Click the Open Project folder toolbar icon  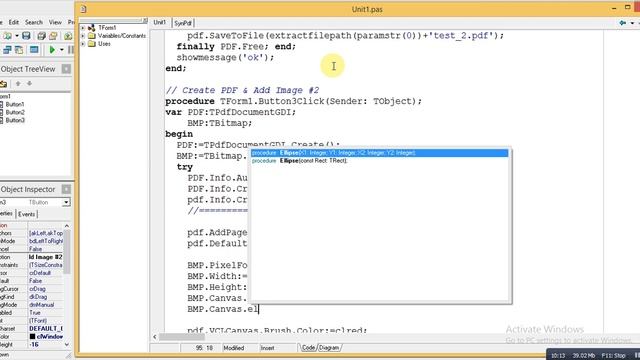click(53, 36)
